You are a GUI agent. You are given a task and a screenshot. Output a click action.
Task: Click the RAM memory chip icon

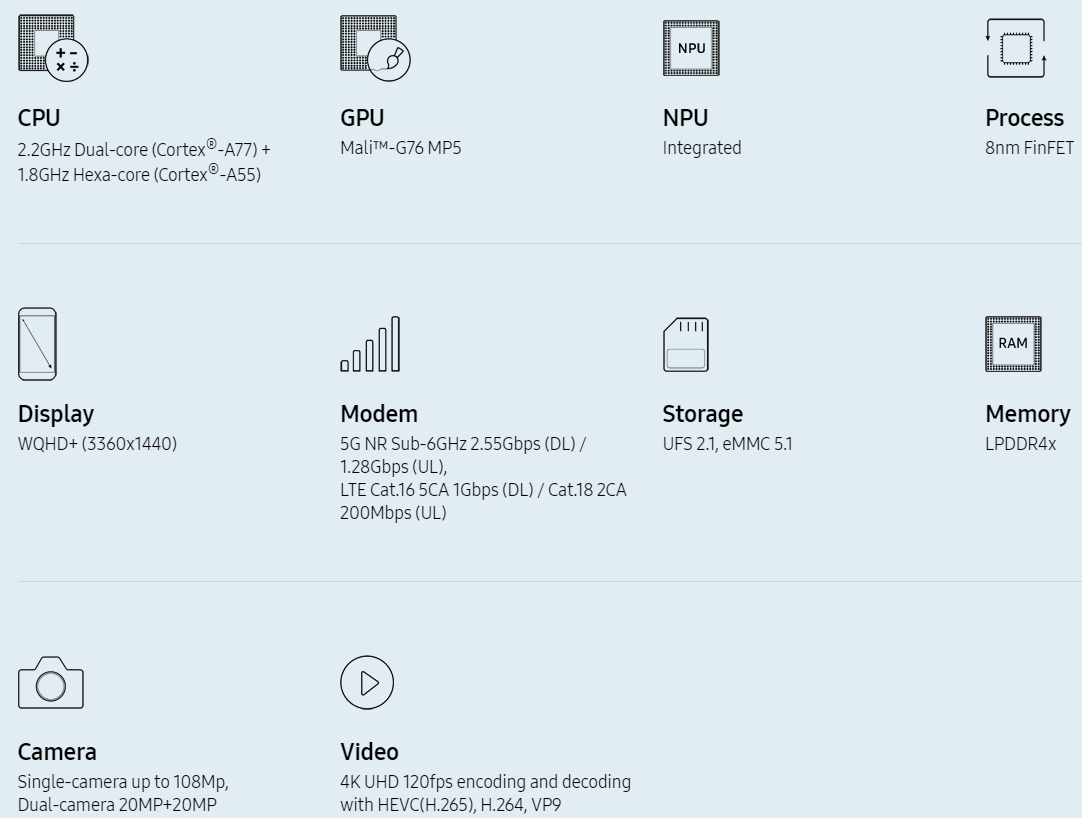click(x=1013, y=344)
